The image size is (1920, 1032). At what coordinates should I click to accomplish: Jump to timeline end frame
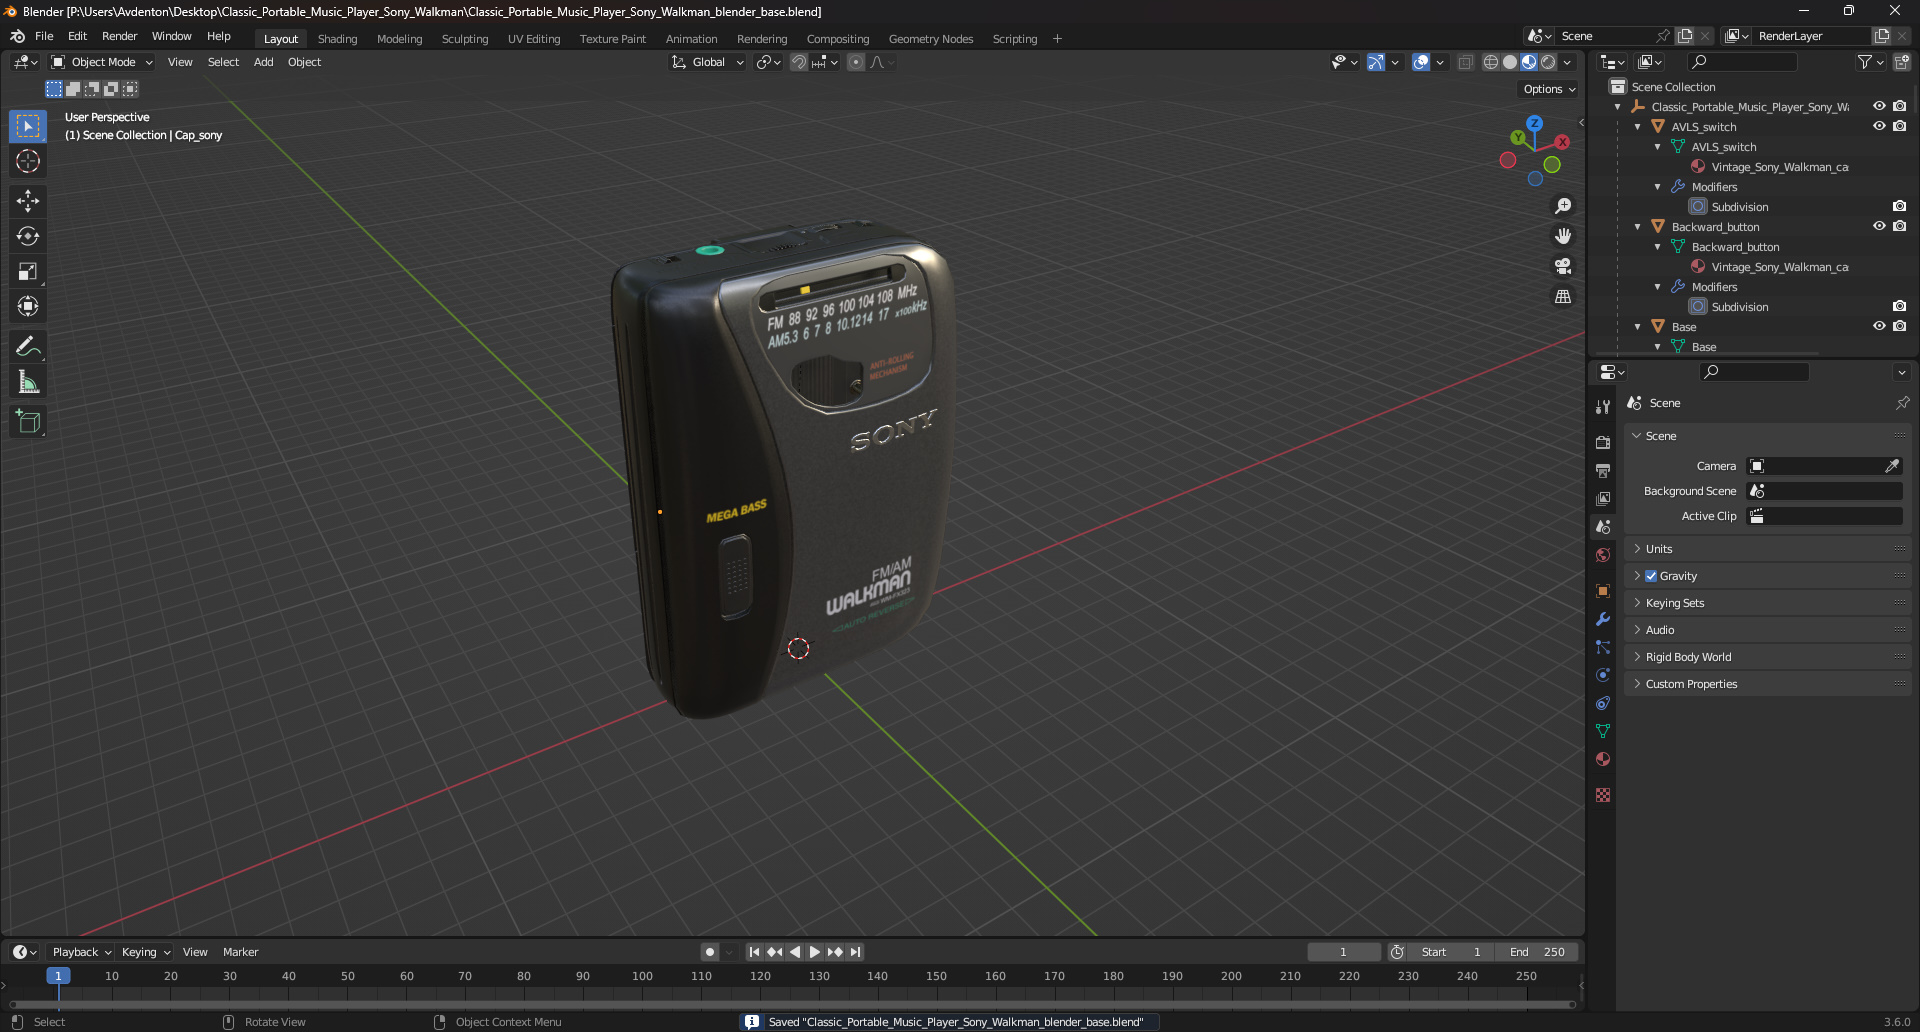tap(856, 952)
